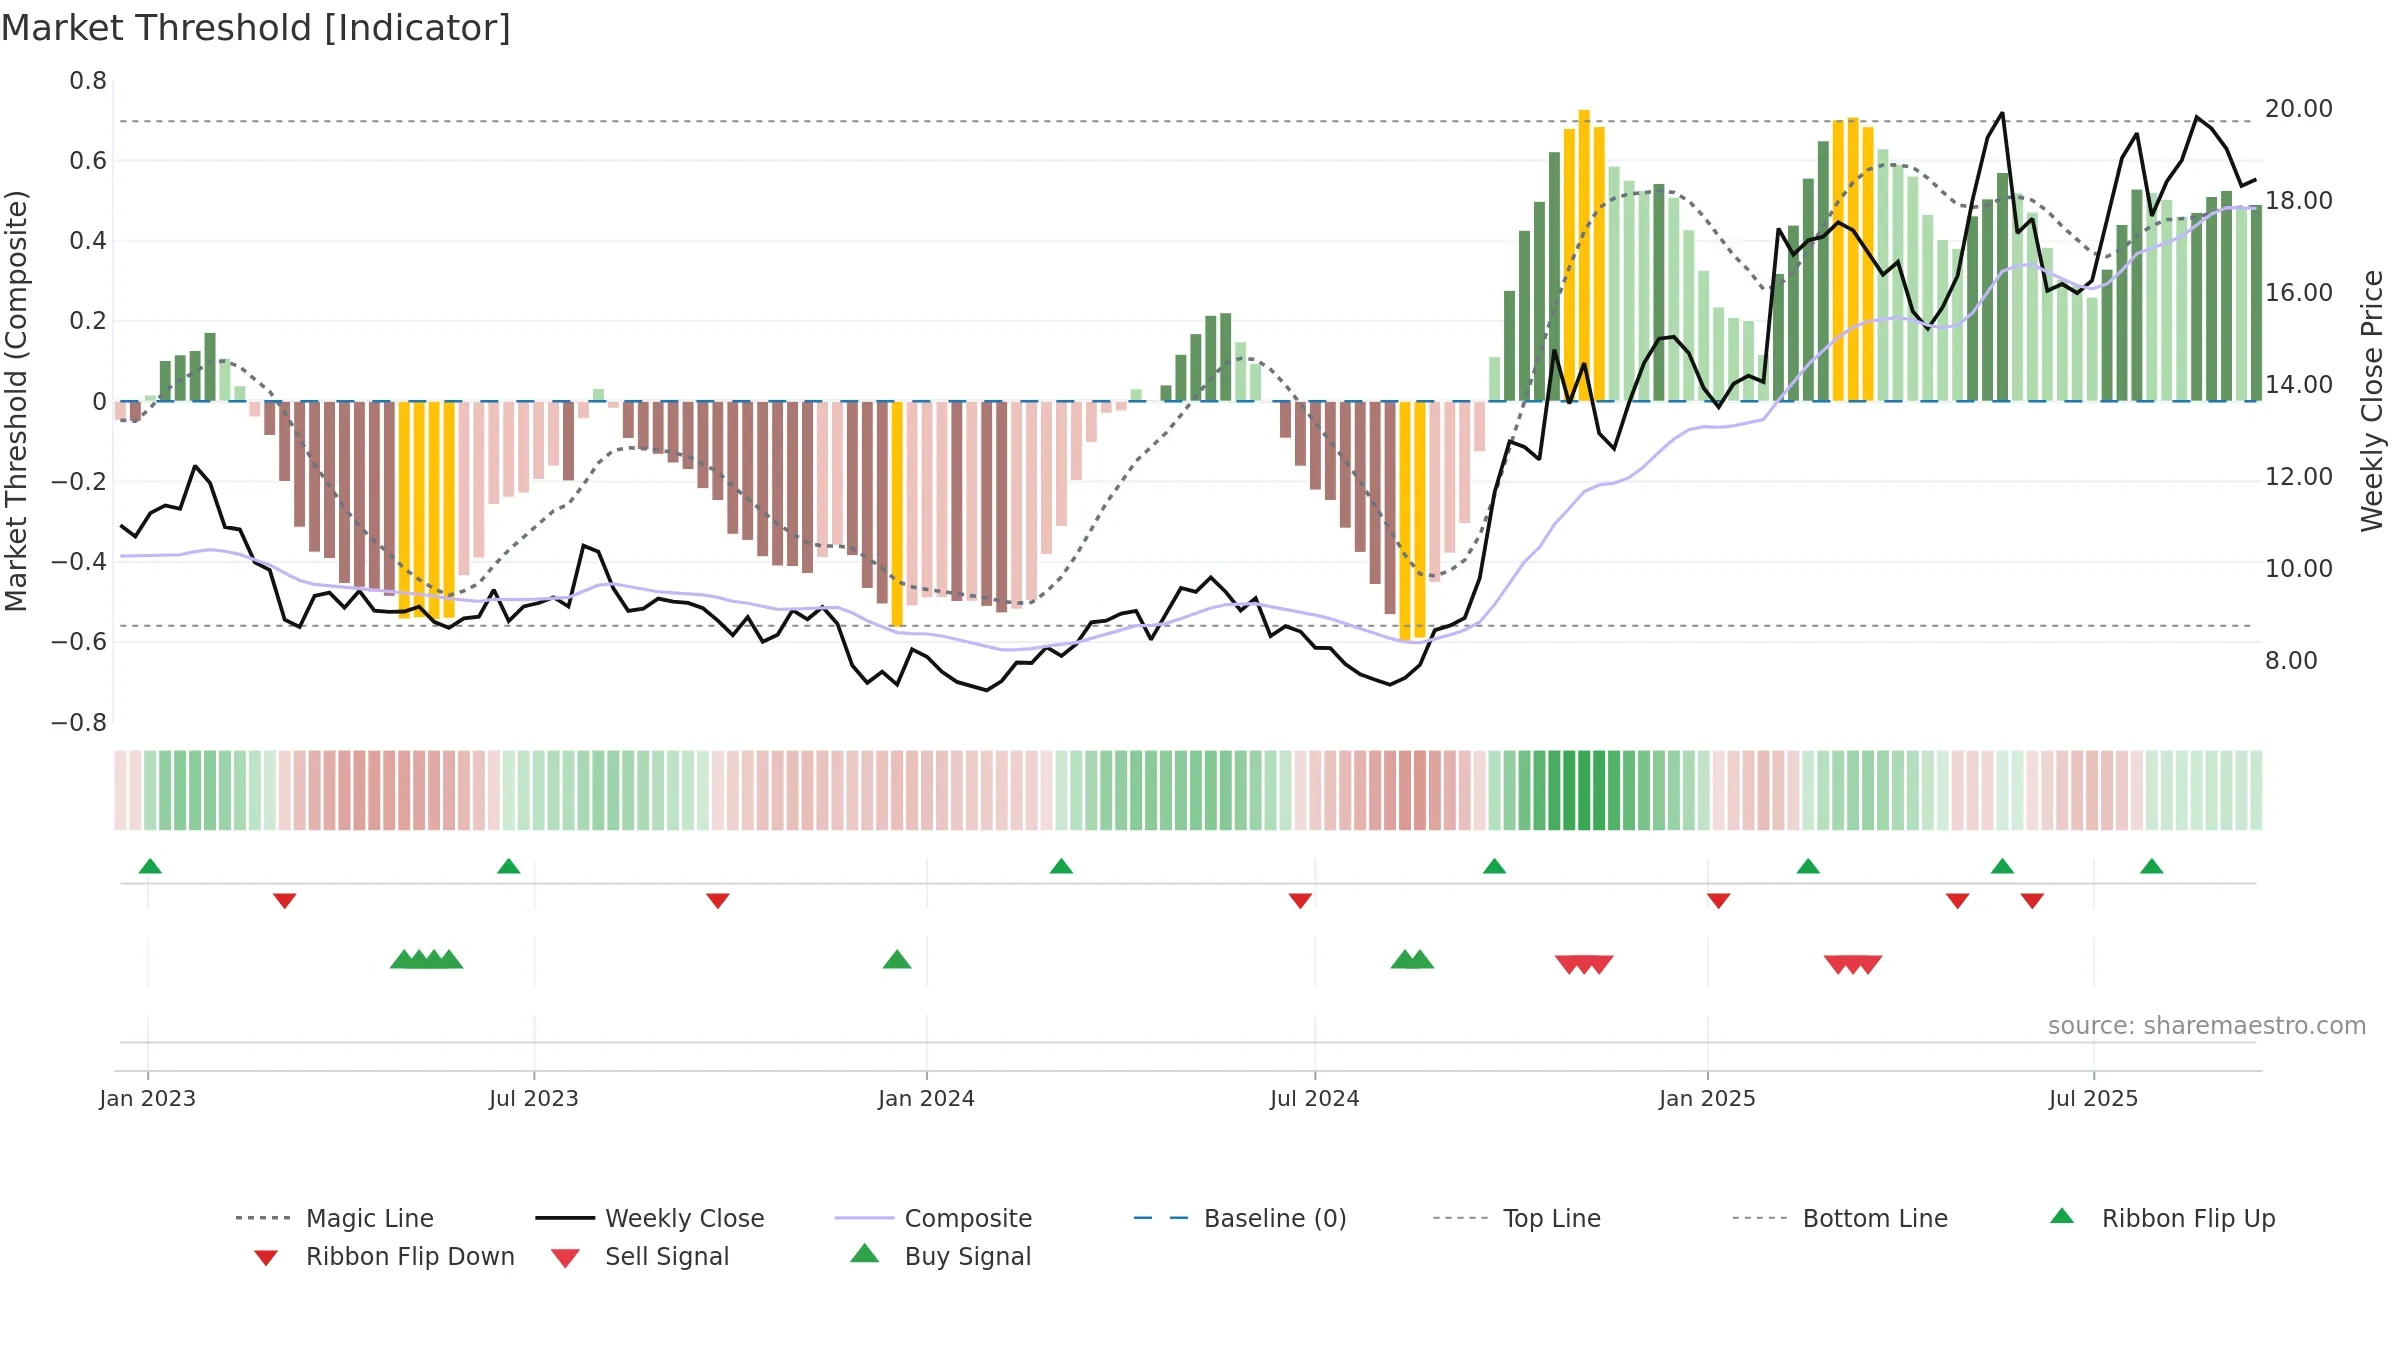2400x1350 pixels.
Task: Toggle the Baseline (0) legend entry
Action: coord(1240,1218)
